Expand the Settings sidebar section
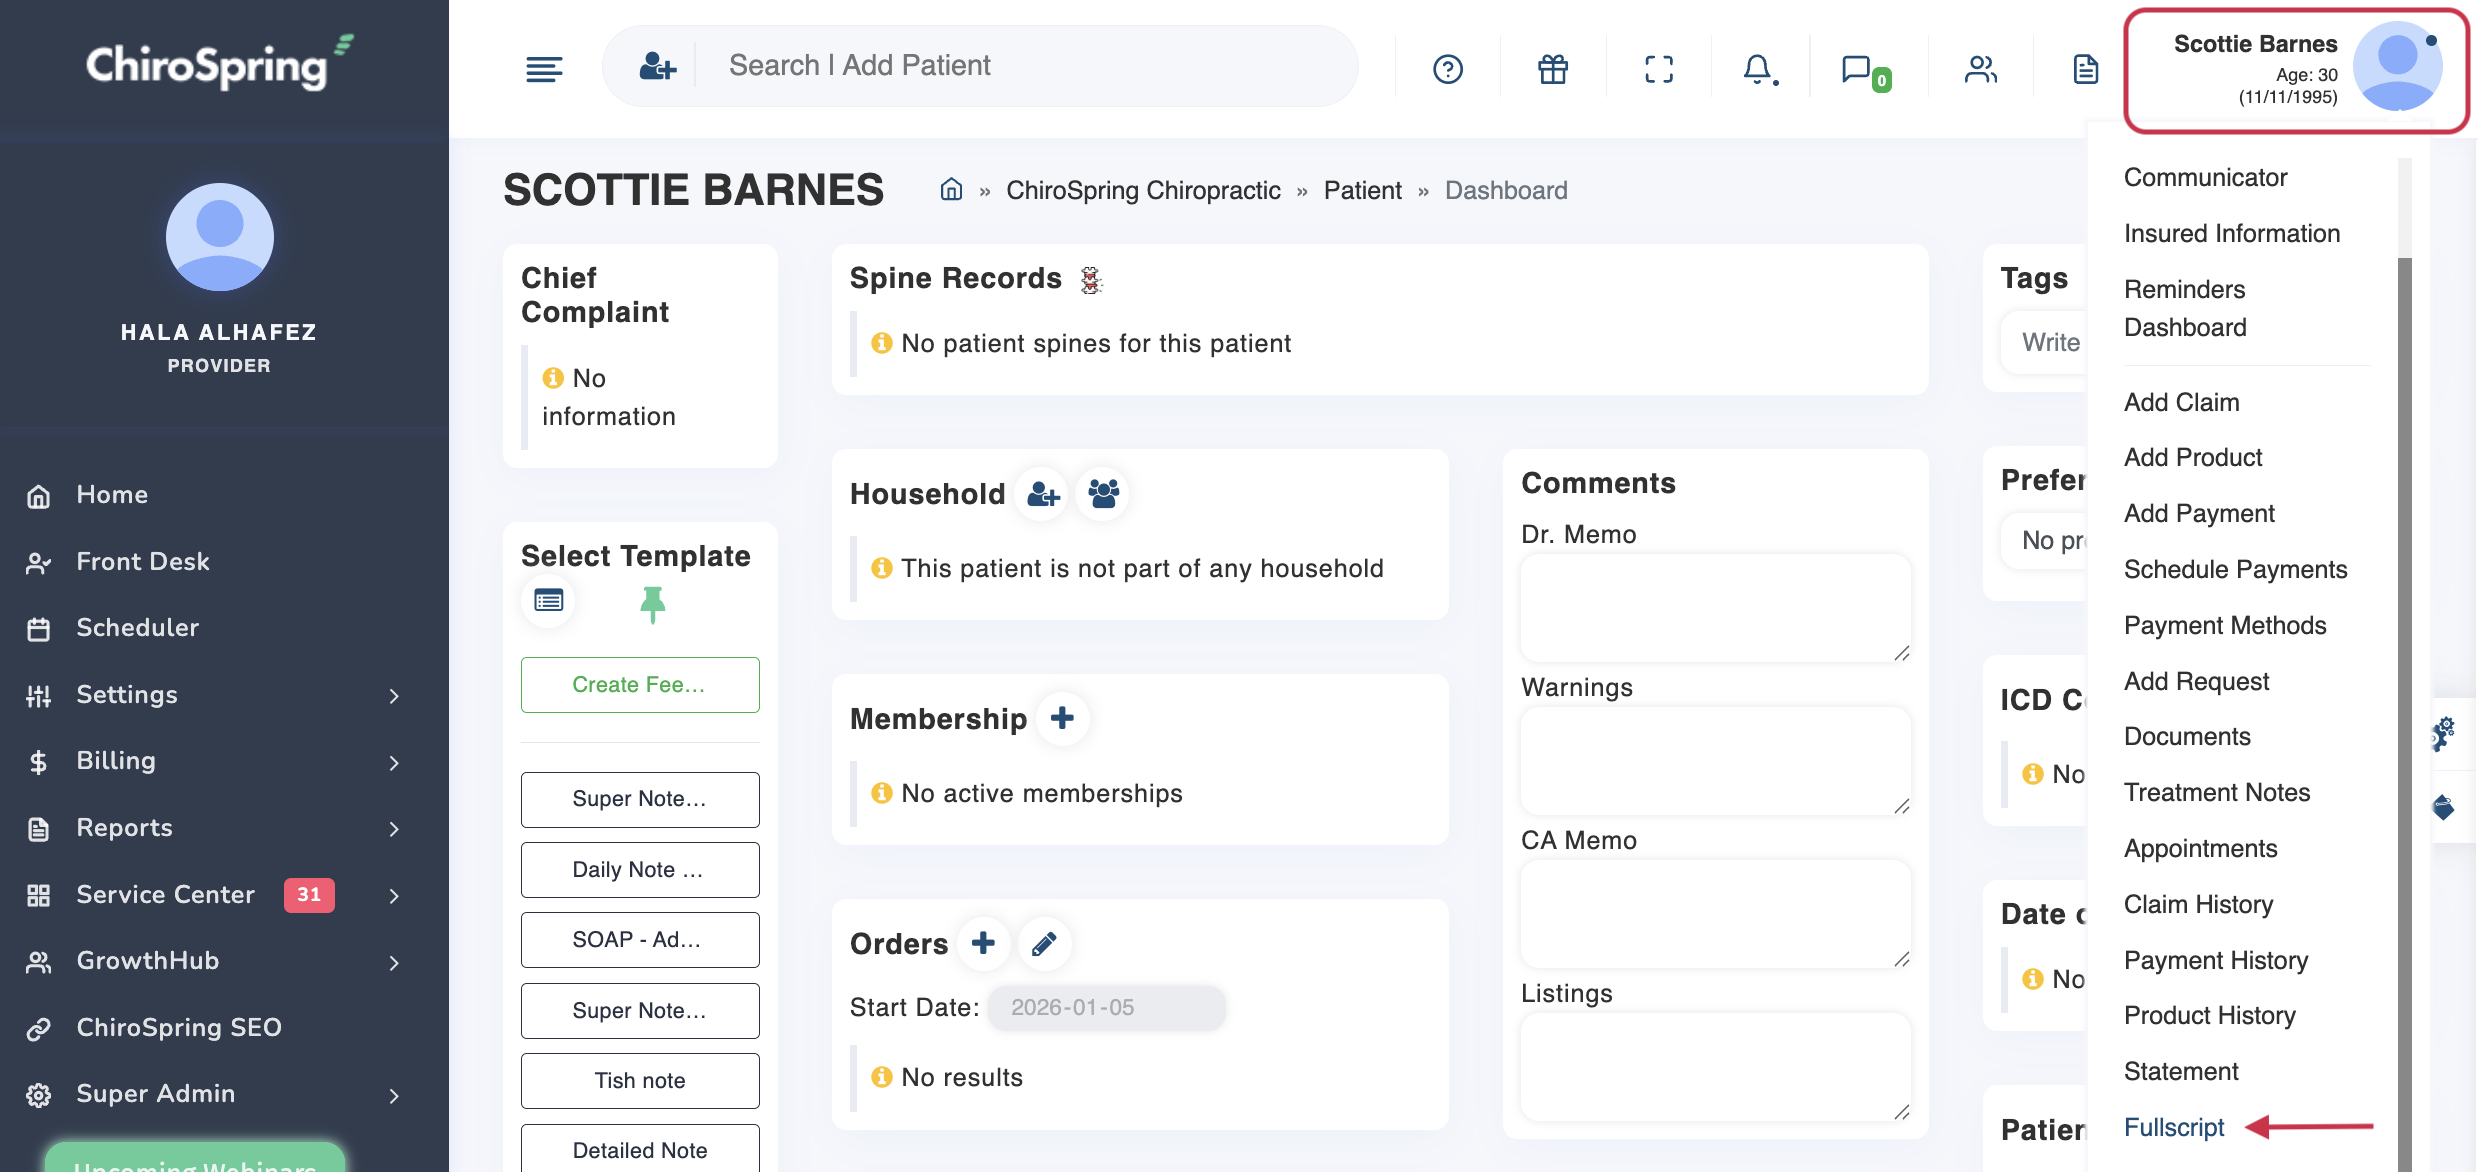 point(127,694)
